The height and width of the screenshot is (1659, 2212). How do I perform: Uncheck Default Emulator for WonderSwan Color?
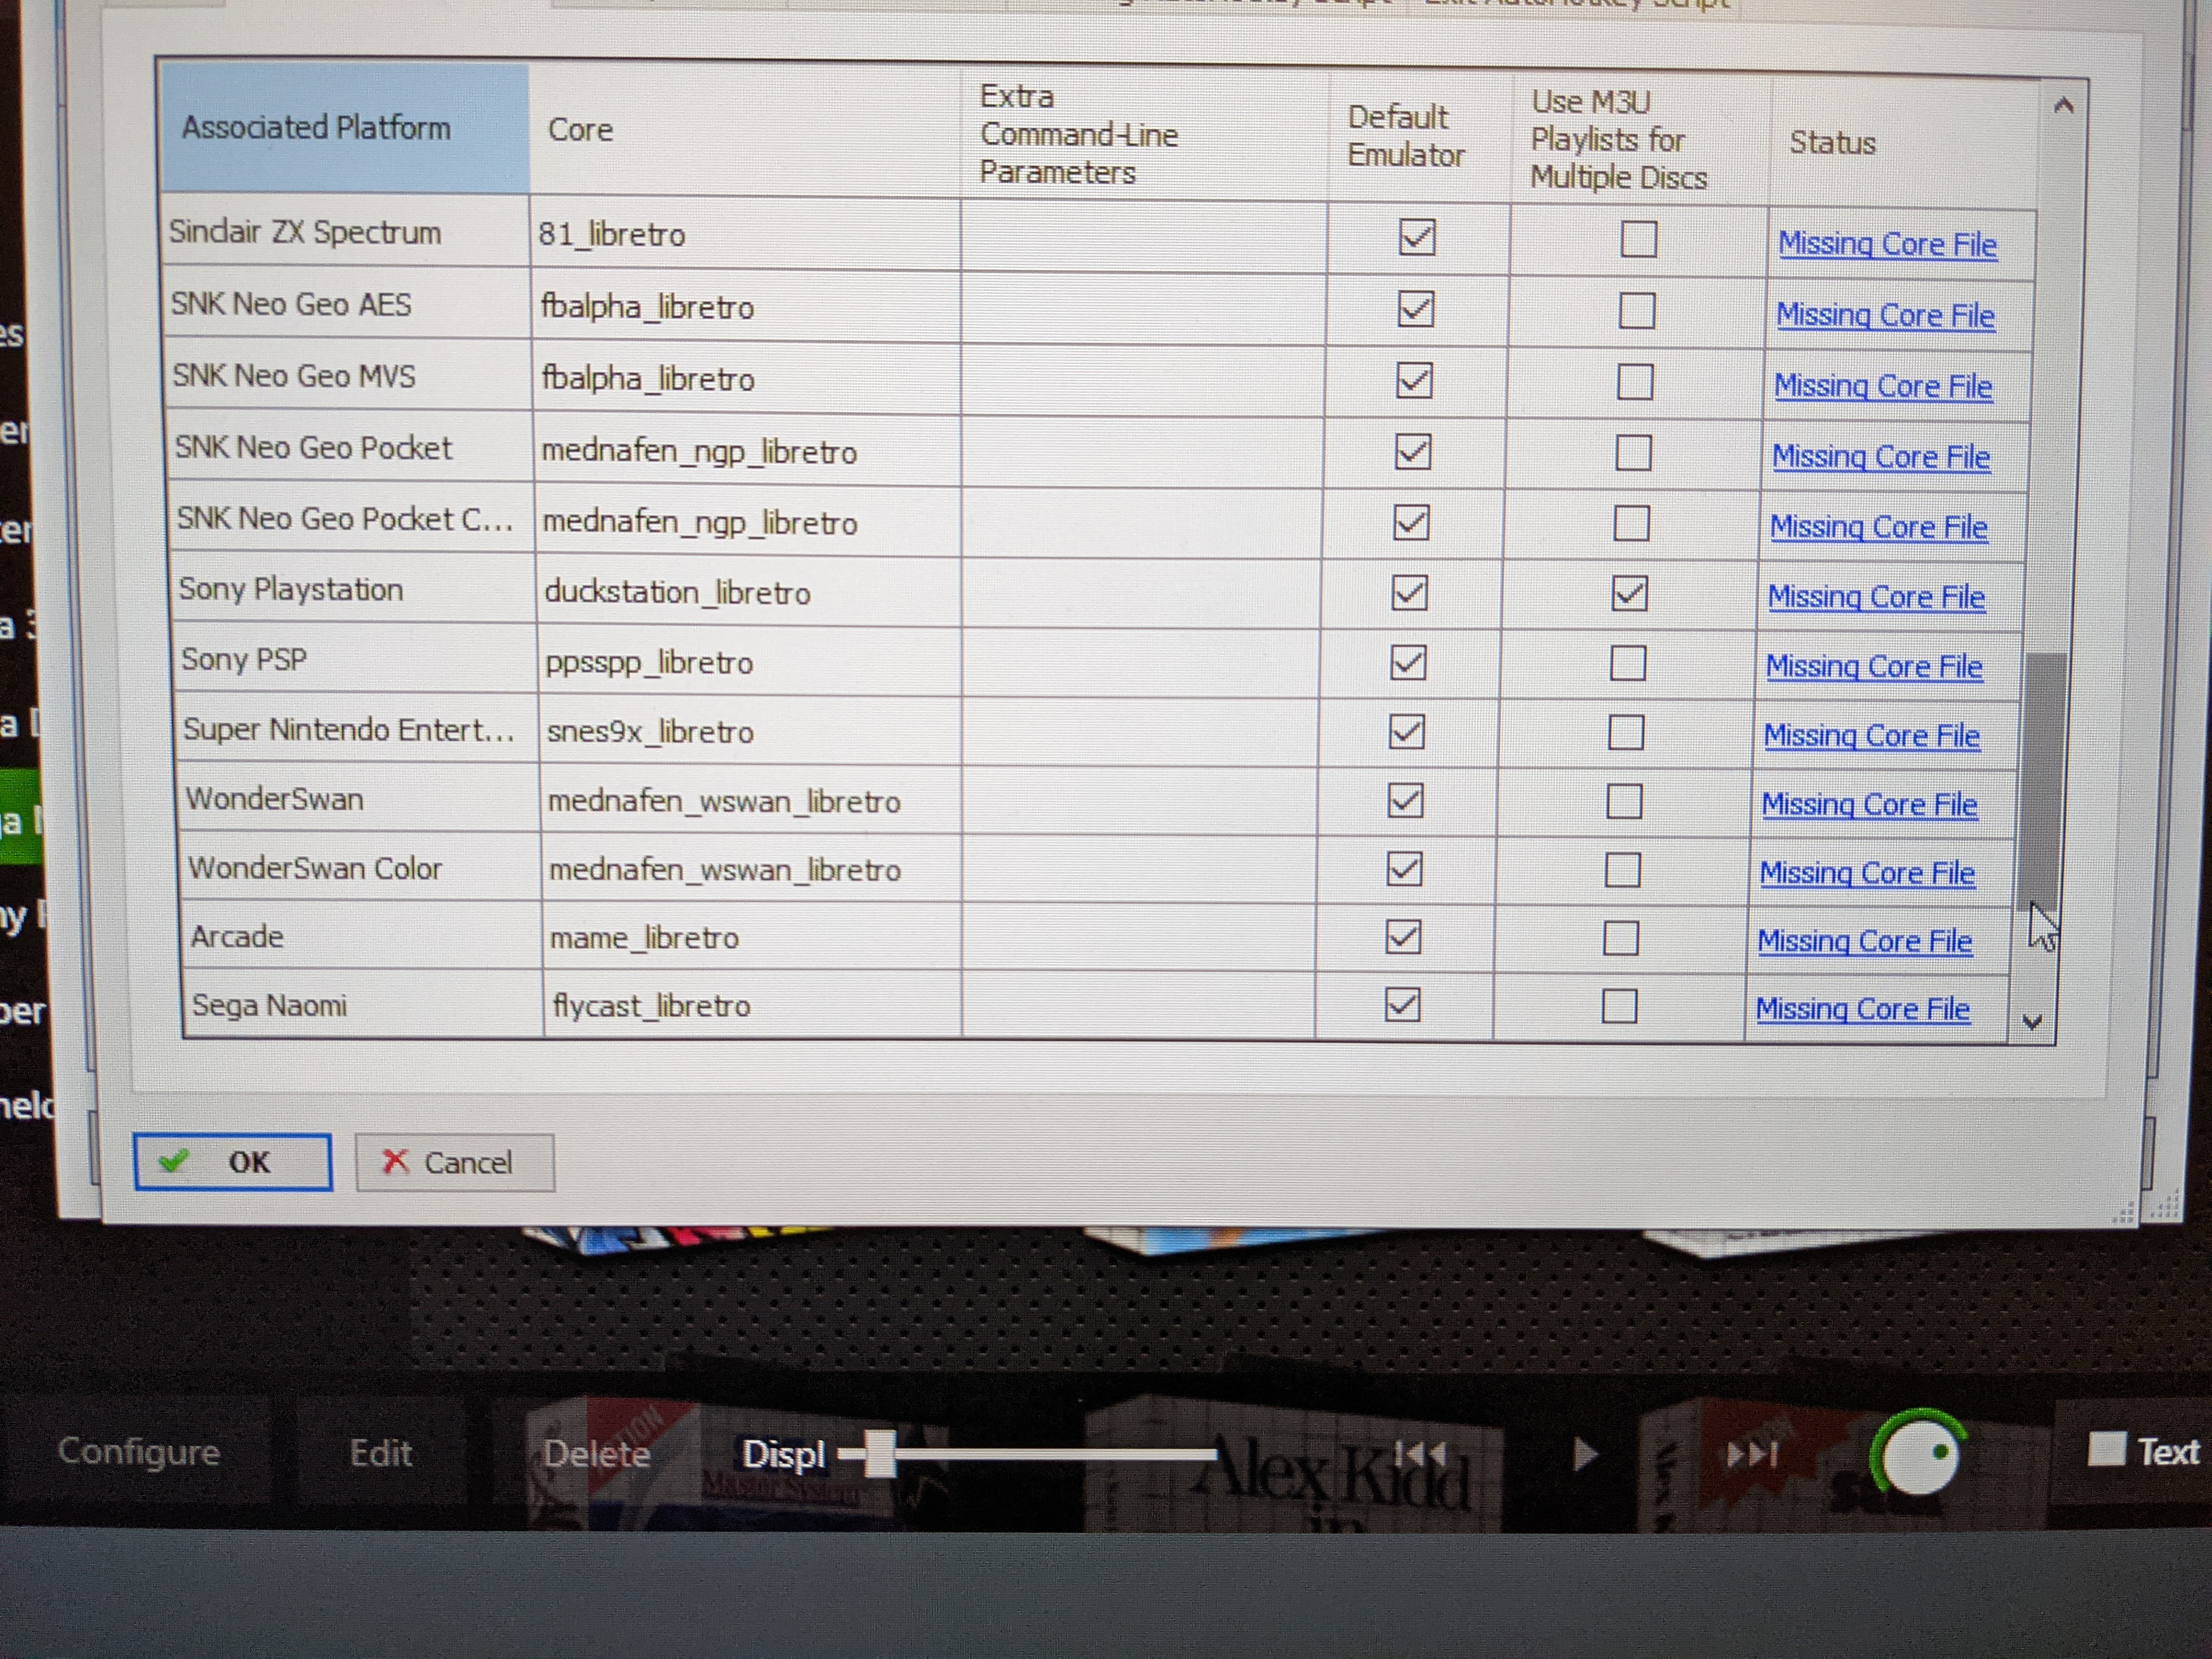point(1404,868)
